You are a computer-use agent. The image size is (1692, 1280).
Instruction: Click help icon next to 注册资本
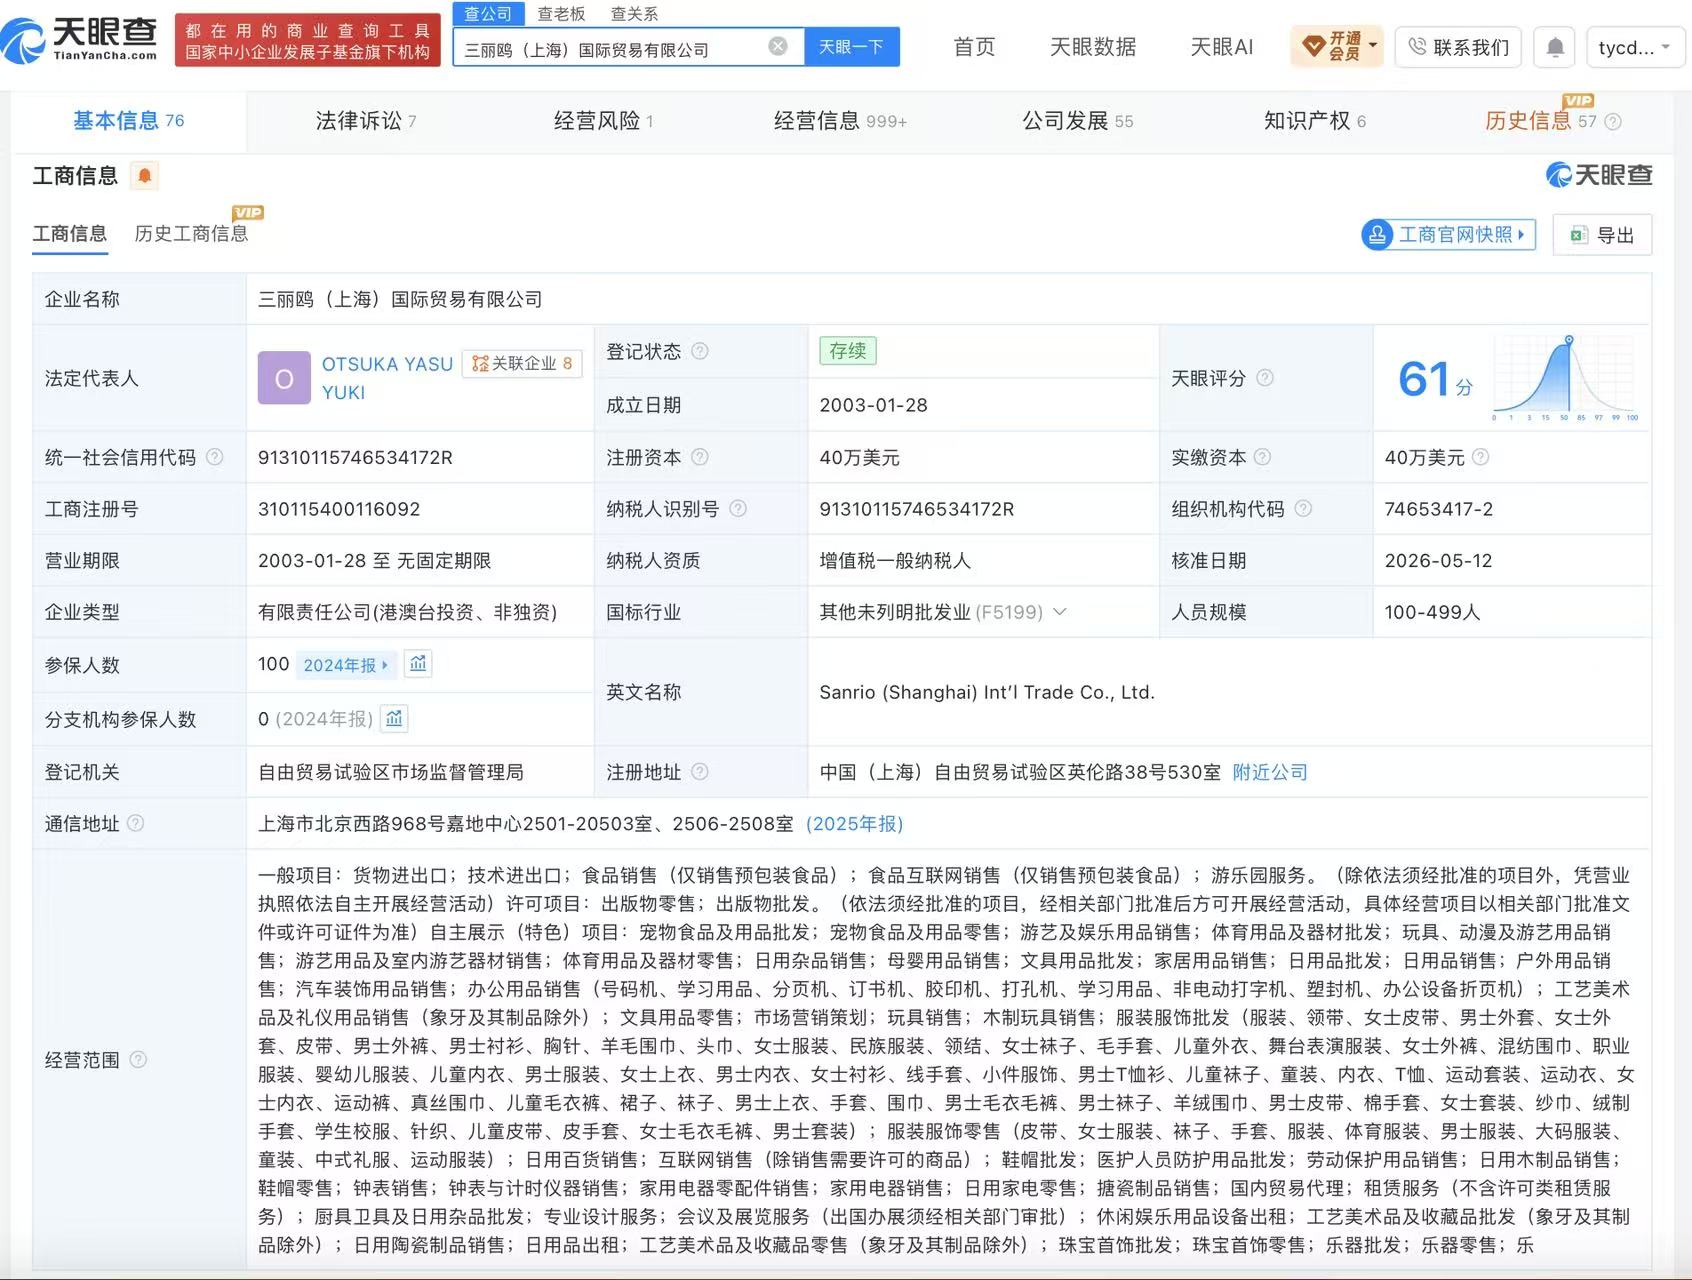click(700, 457)
